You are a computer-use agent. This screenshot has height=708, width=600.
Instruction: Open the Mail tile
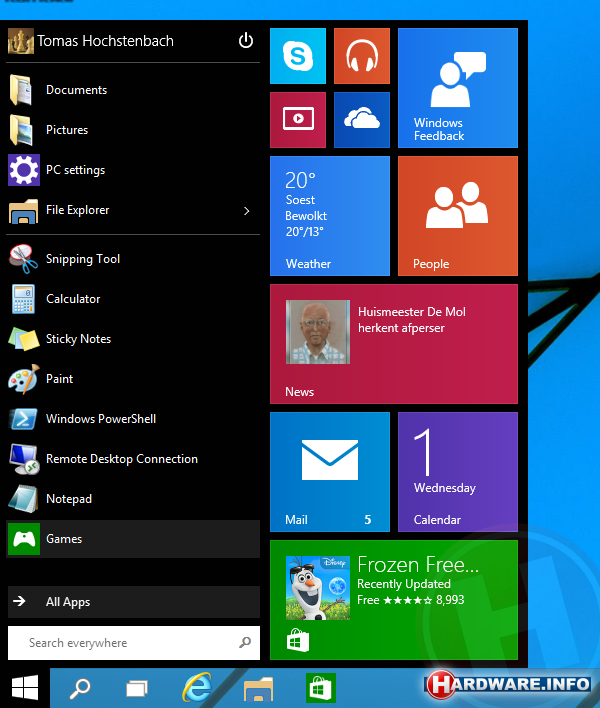[x=330, y=472]
